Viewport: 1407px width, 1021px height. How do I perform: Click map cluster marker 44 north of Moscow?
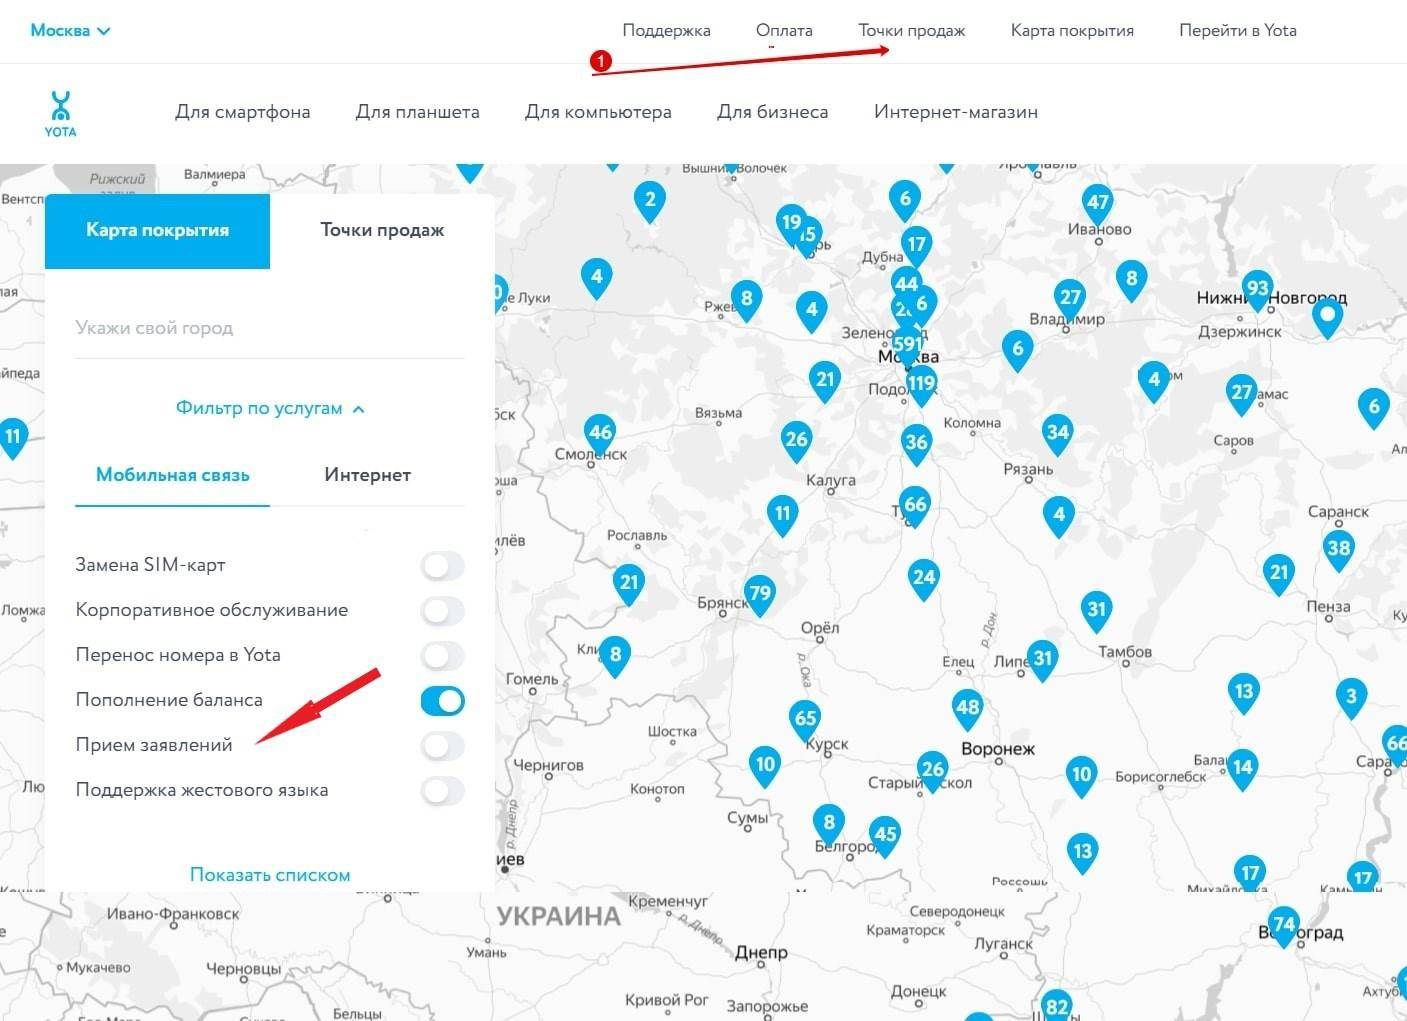[906, 284]
